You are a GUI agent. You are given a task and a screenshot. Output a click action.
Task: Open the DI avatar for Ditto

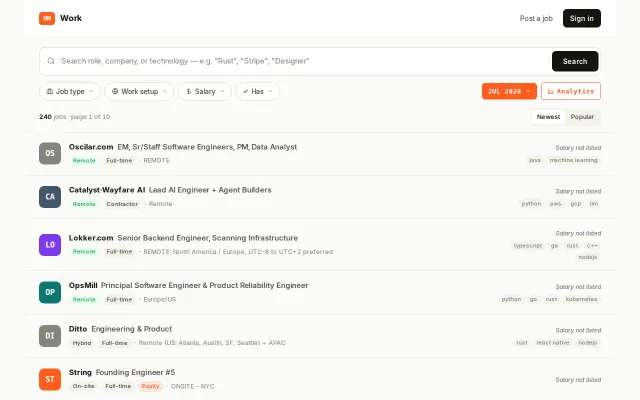pos(50,336)
